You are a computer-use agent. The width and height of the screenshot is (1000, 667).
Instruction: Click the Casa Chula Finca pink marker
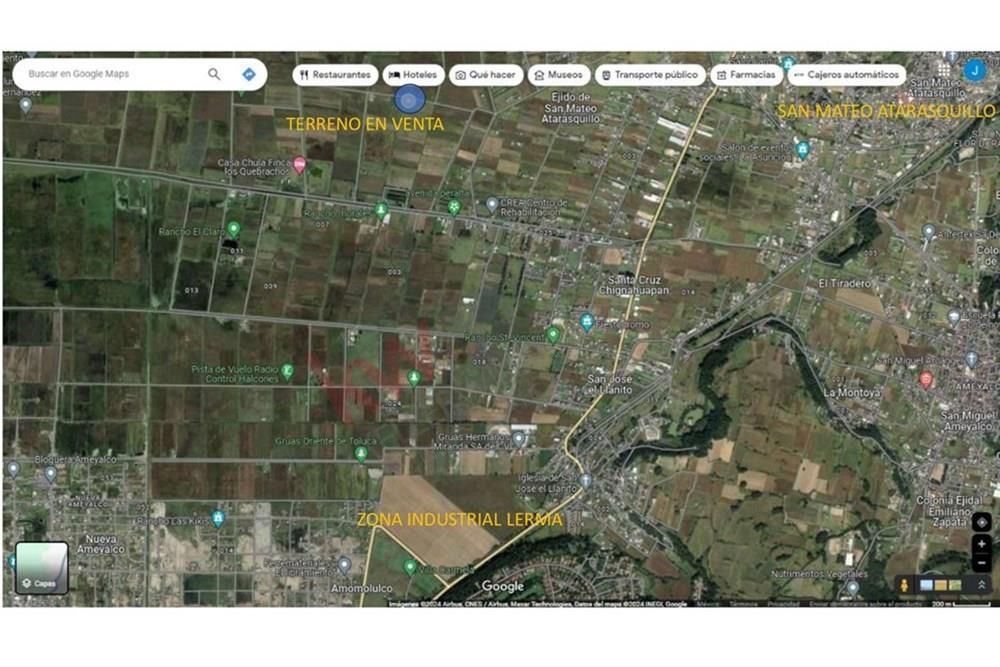tap(299, 165)
